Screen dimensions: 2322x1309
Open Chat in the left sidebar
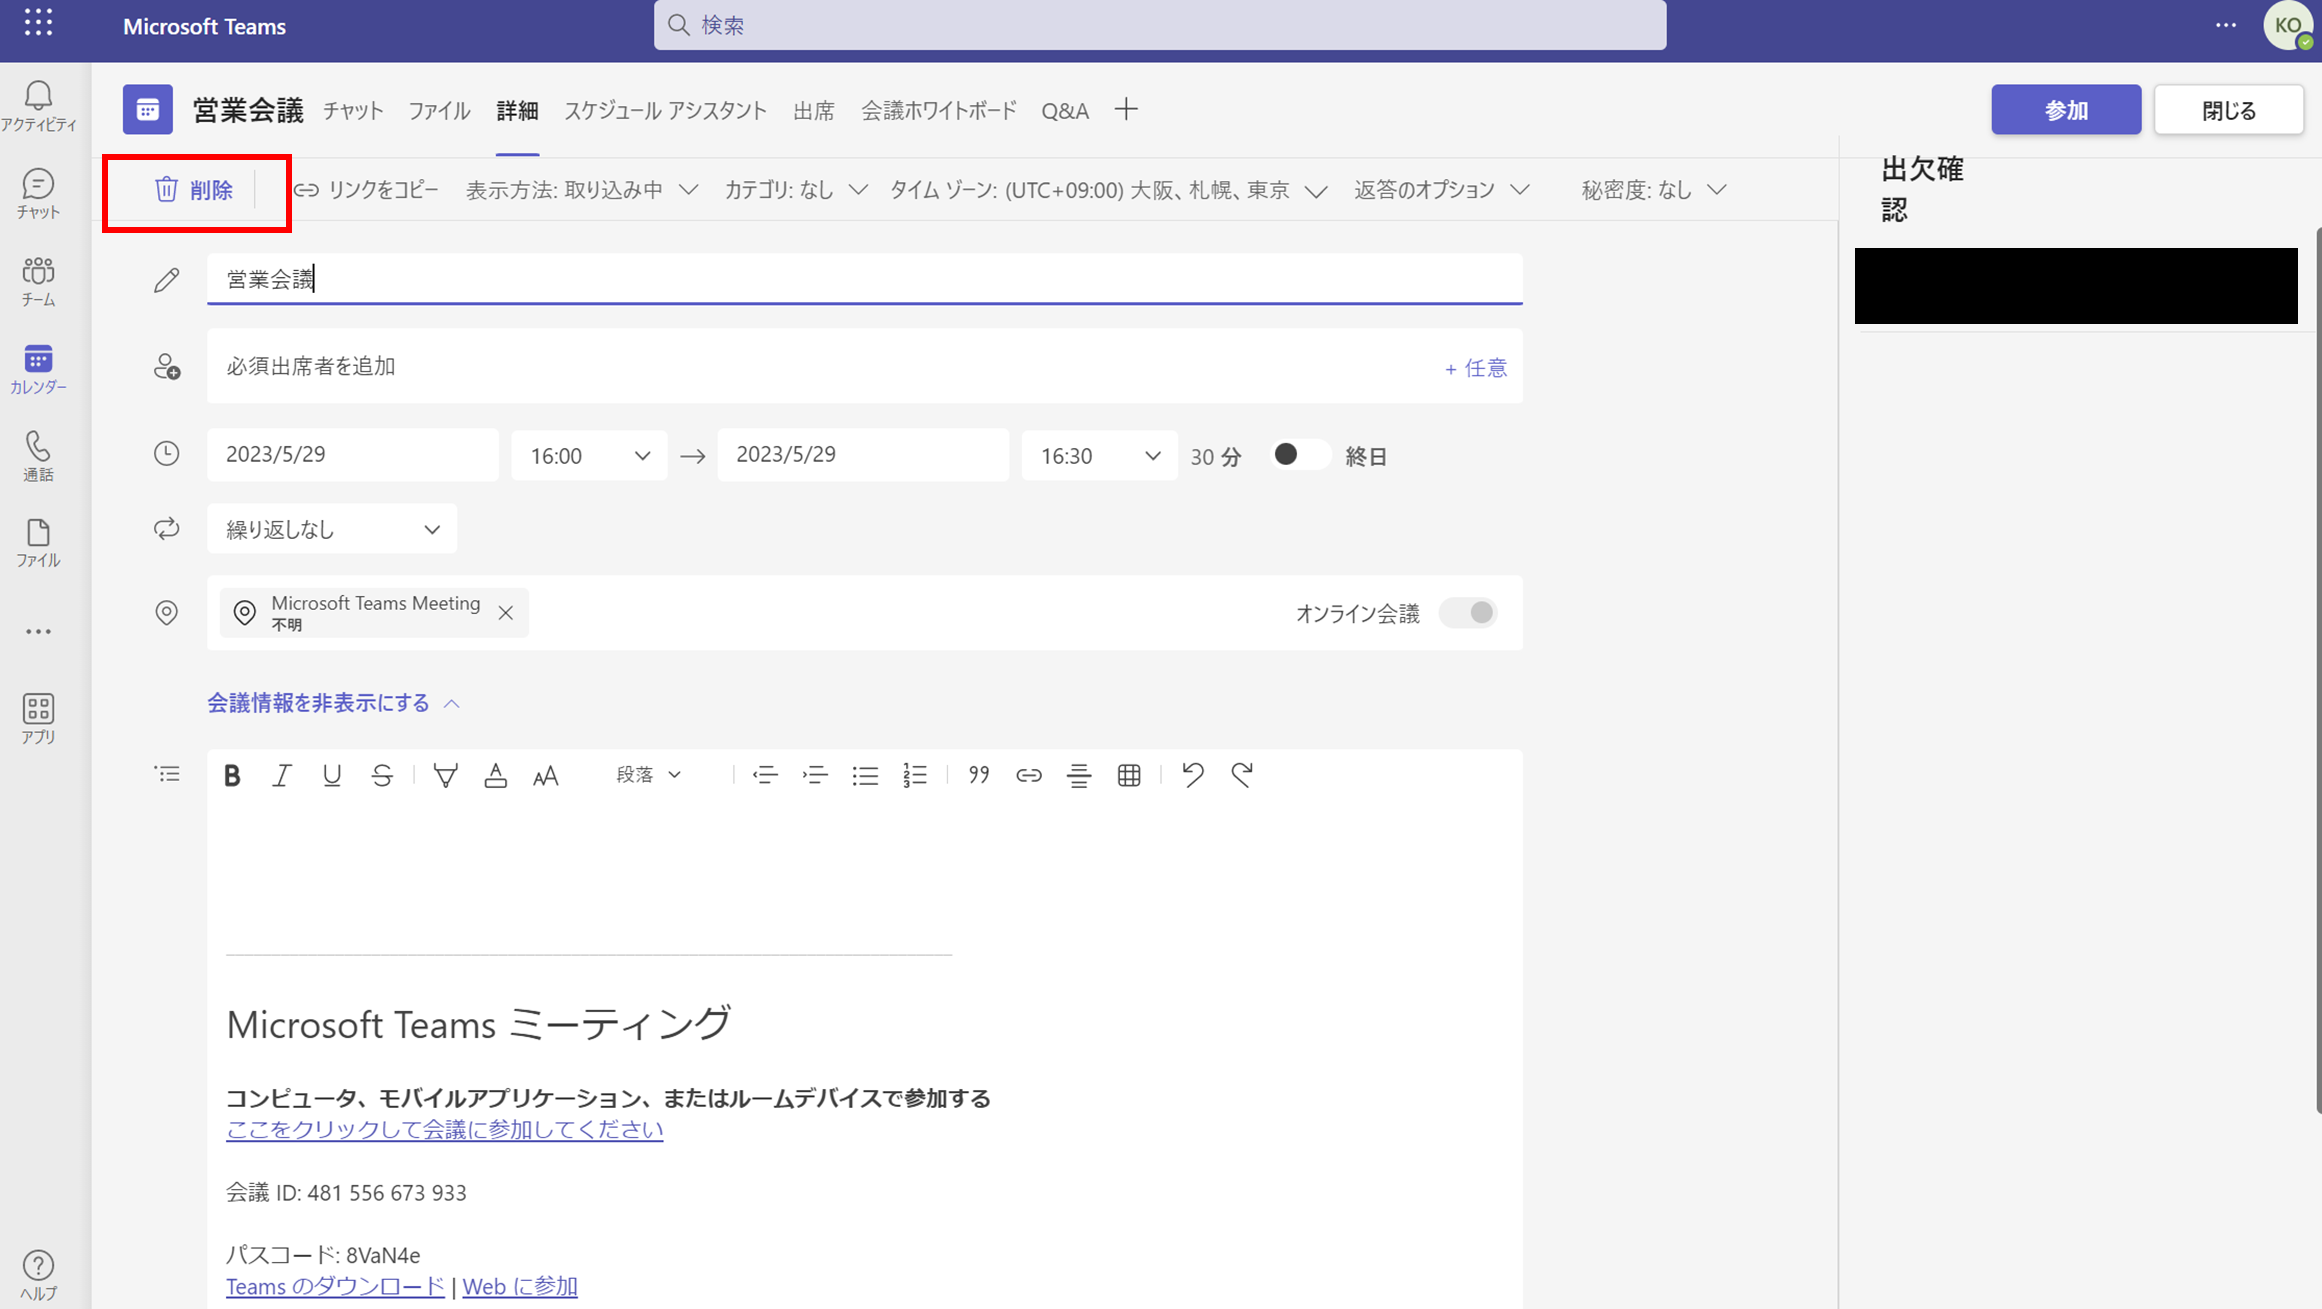click(38, 193)
